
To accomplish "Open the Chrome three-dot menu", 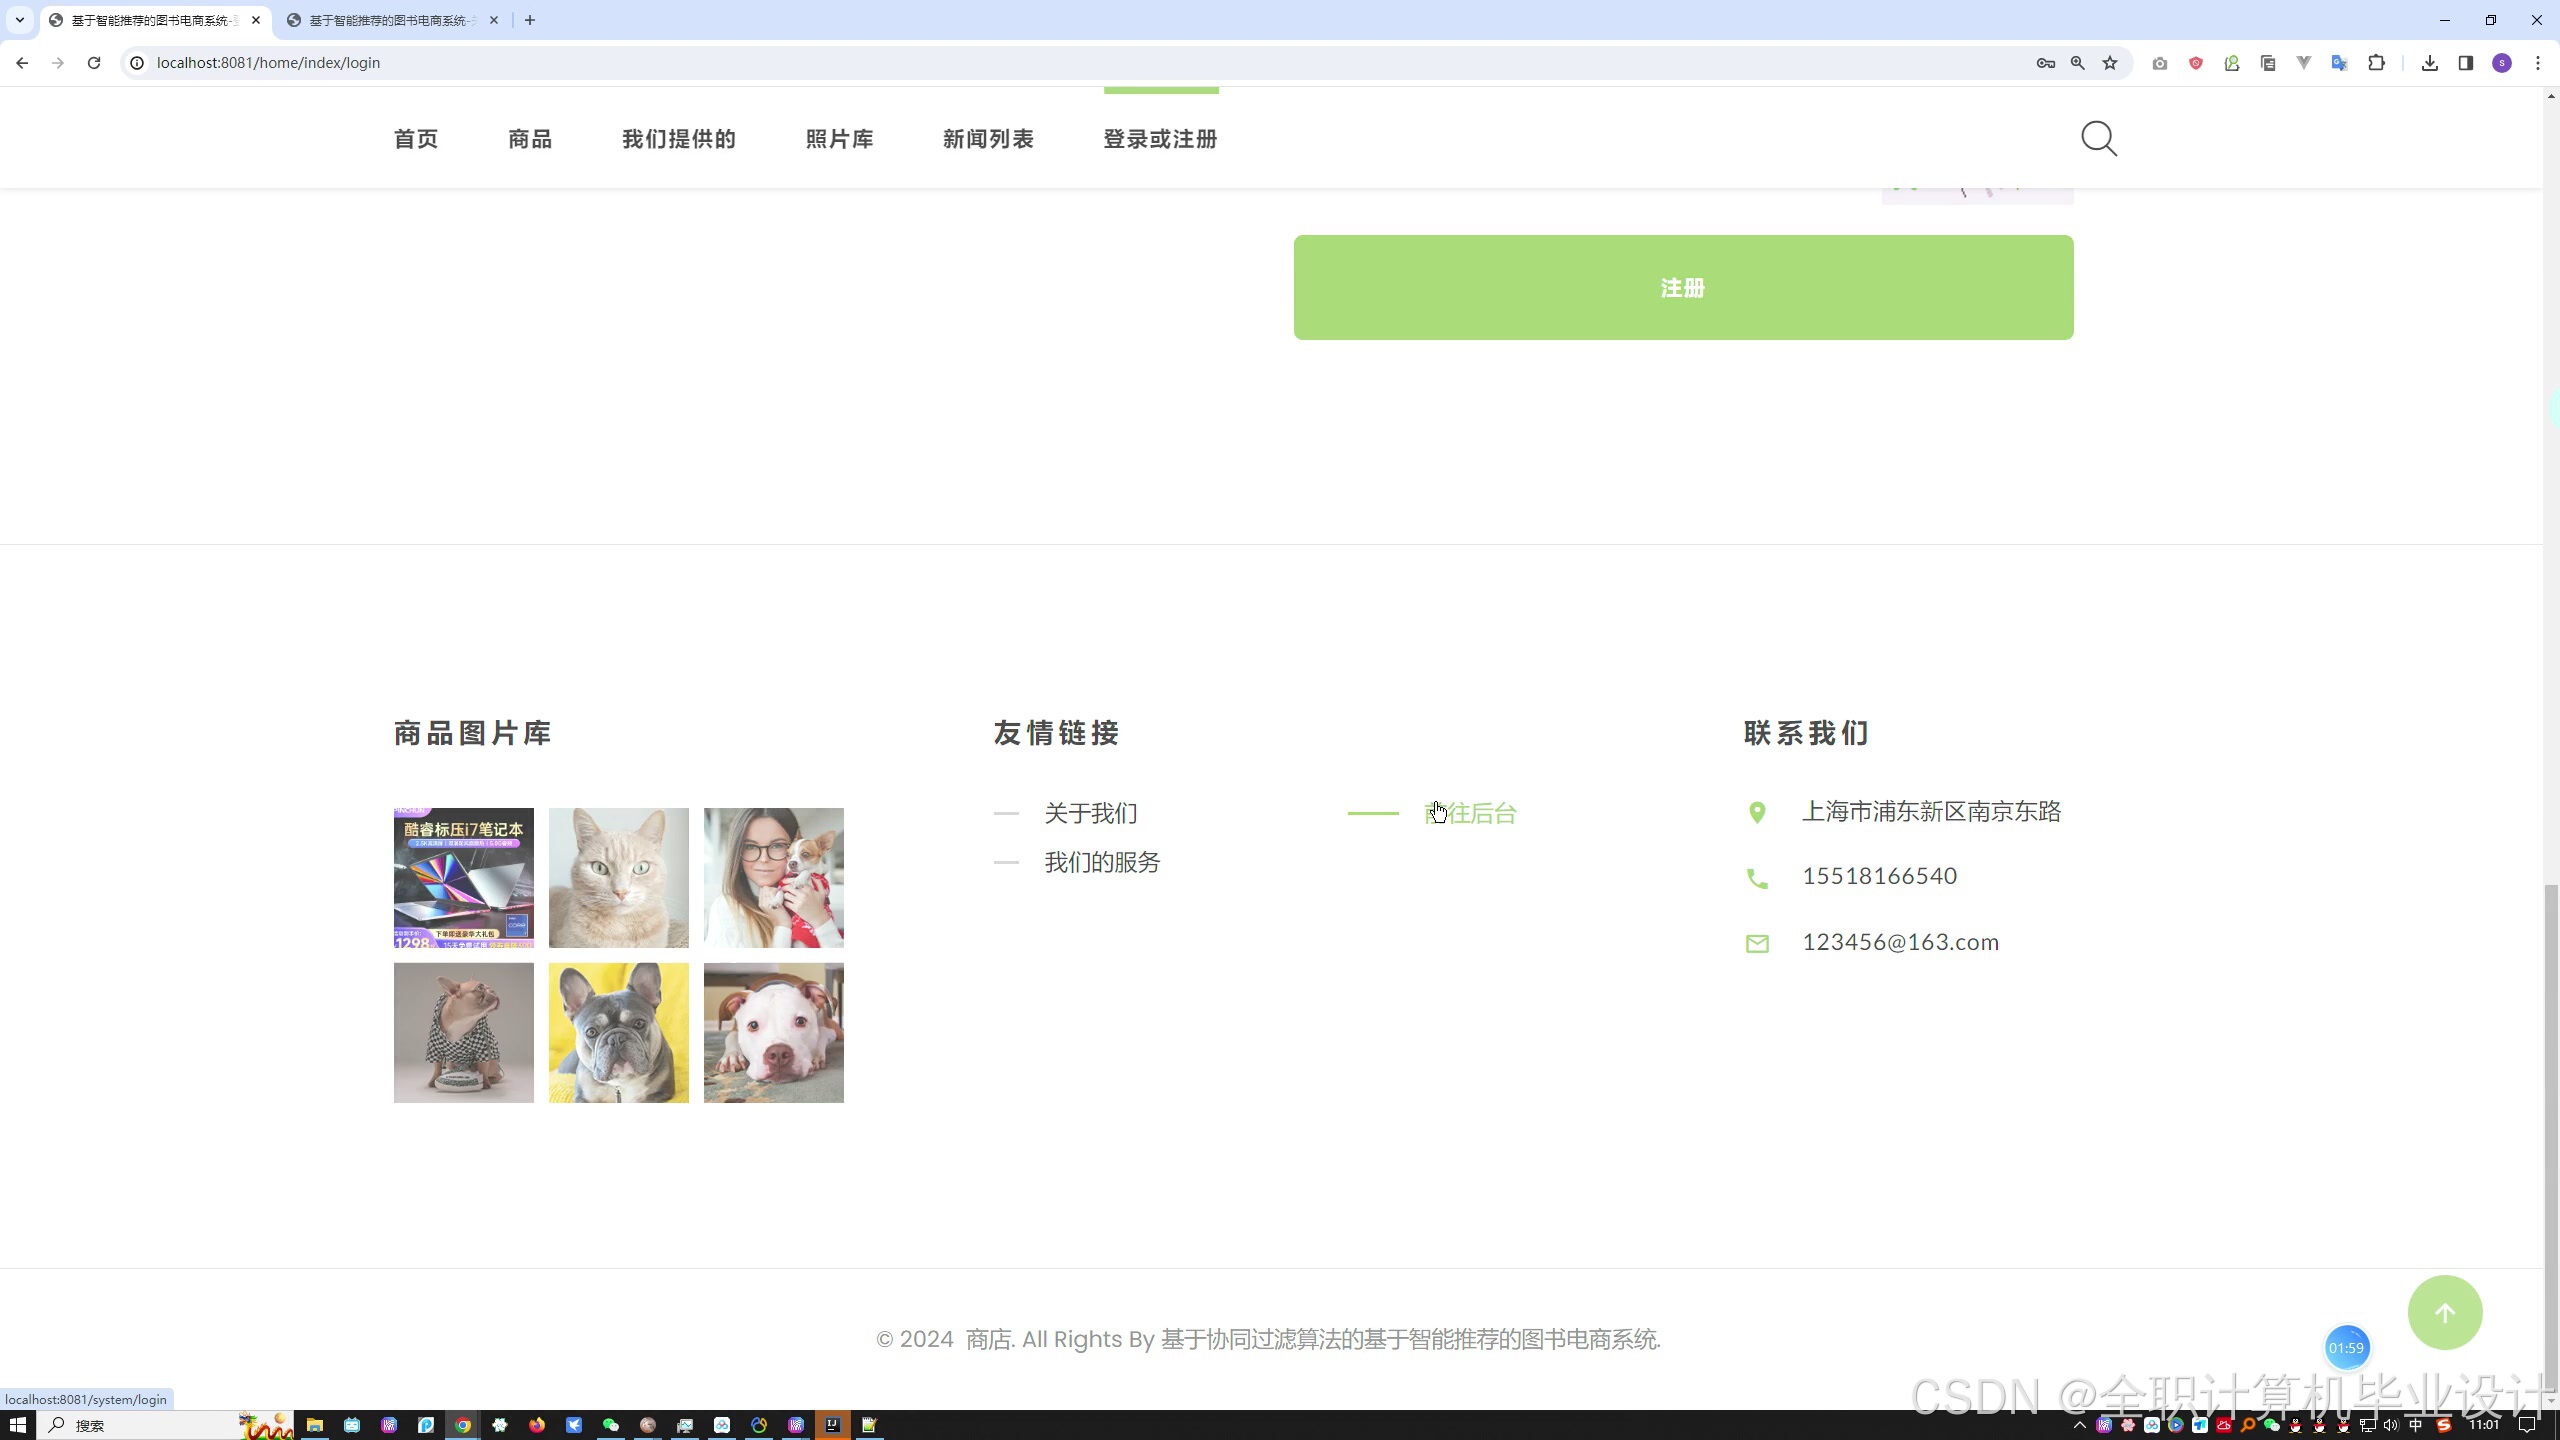I will [2537, 63].
